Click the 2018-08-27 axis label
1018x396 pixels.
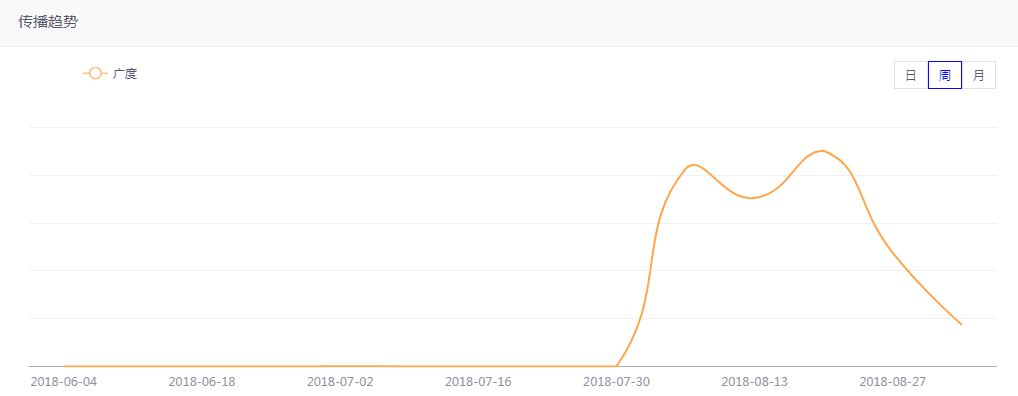[x=893, y=381]
